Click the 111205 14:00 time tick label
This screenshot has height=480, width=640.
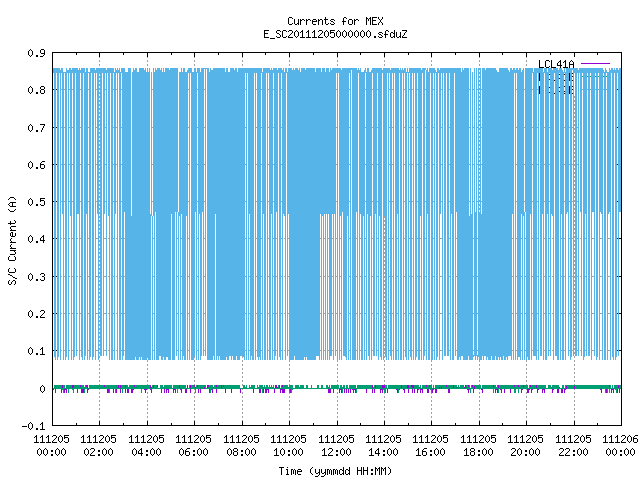tap(383, 446)
